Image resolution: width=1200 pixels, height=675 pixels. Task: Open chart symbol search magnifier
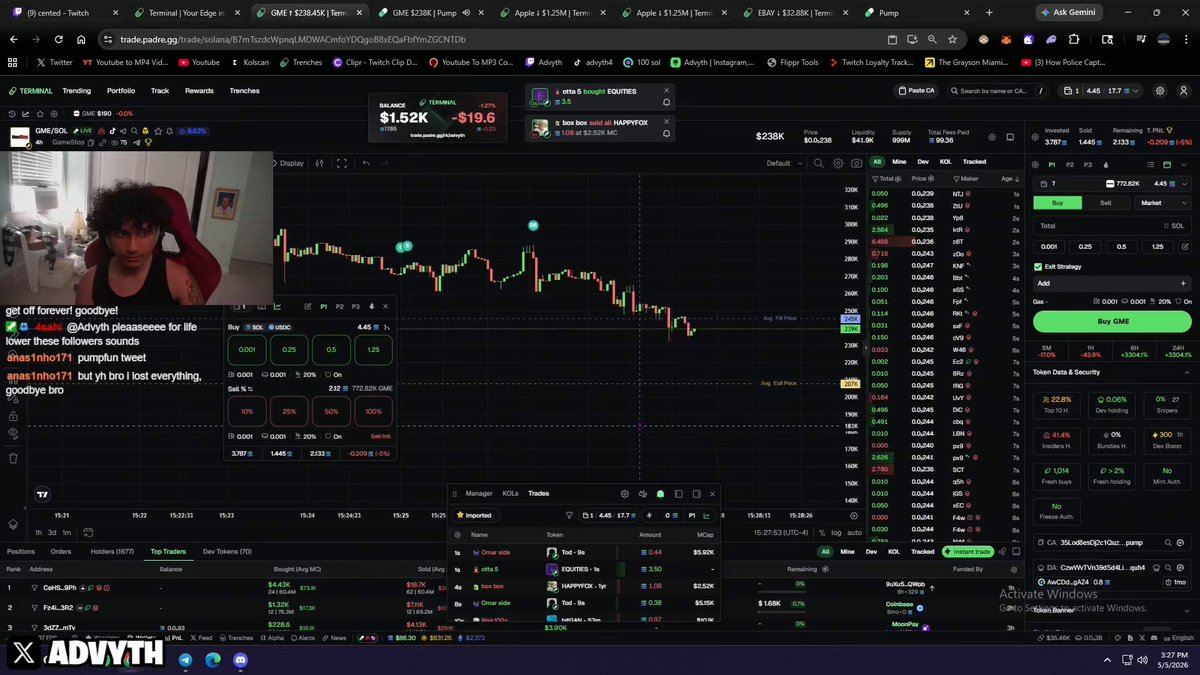[819, 163]
